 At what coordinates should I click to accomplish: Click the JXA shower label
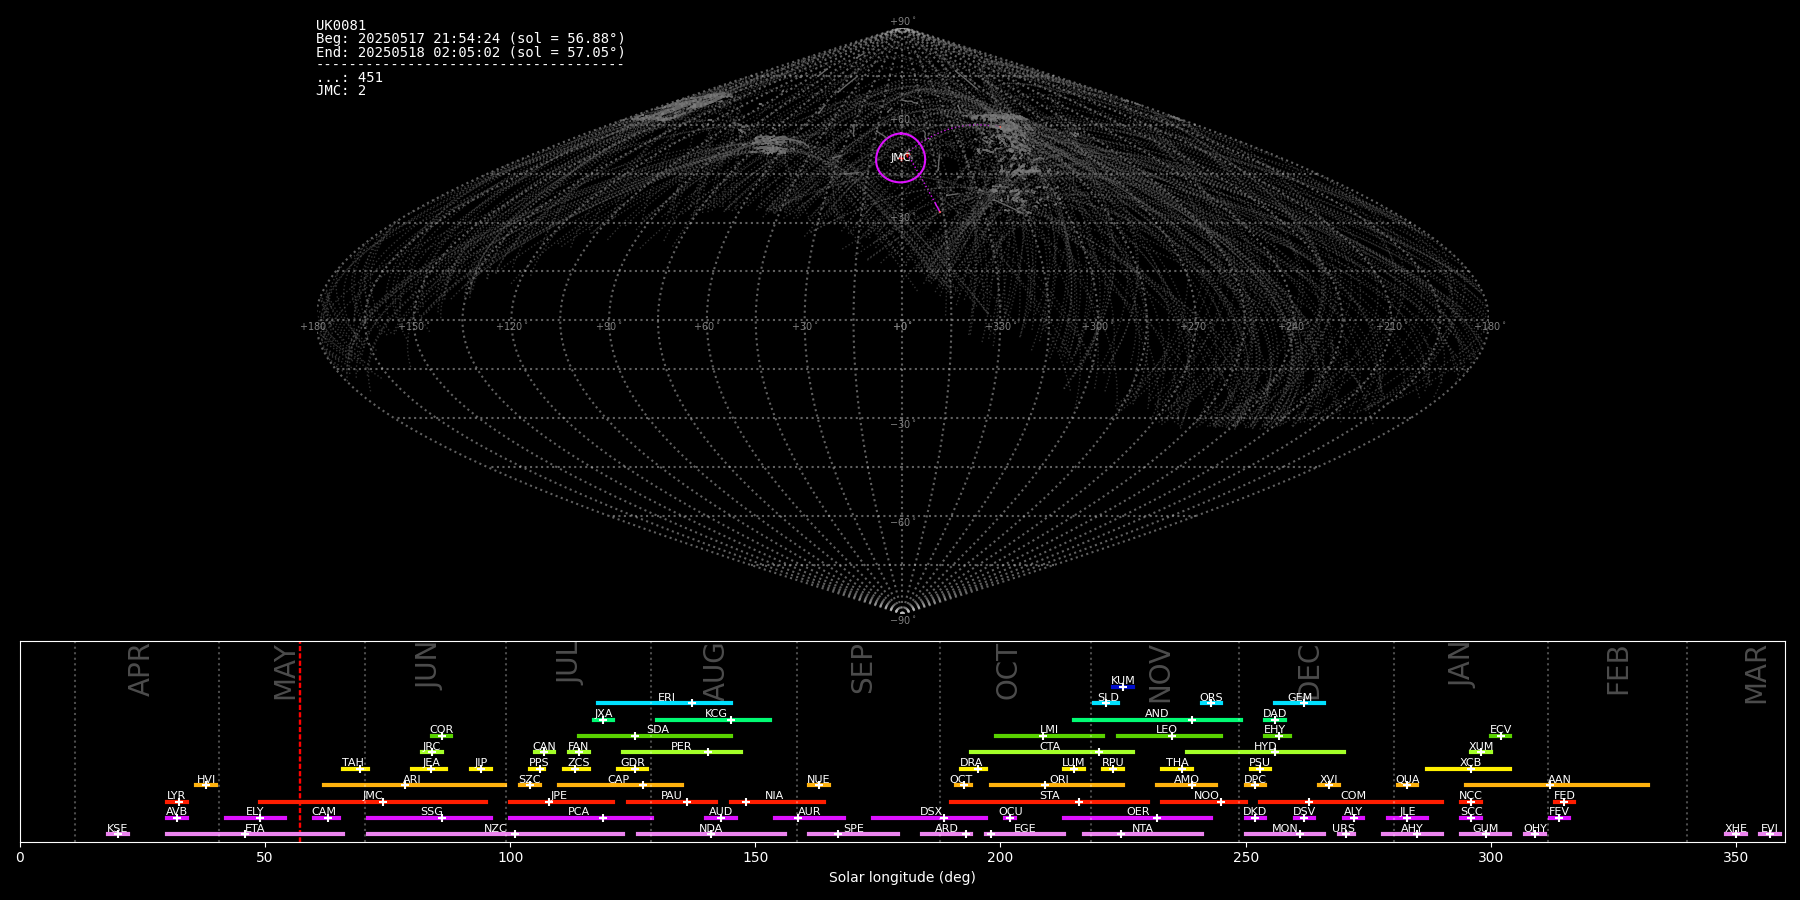(x=603, y=714)
